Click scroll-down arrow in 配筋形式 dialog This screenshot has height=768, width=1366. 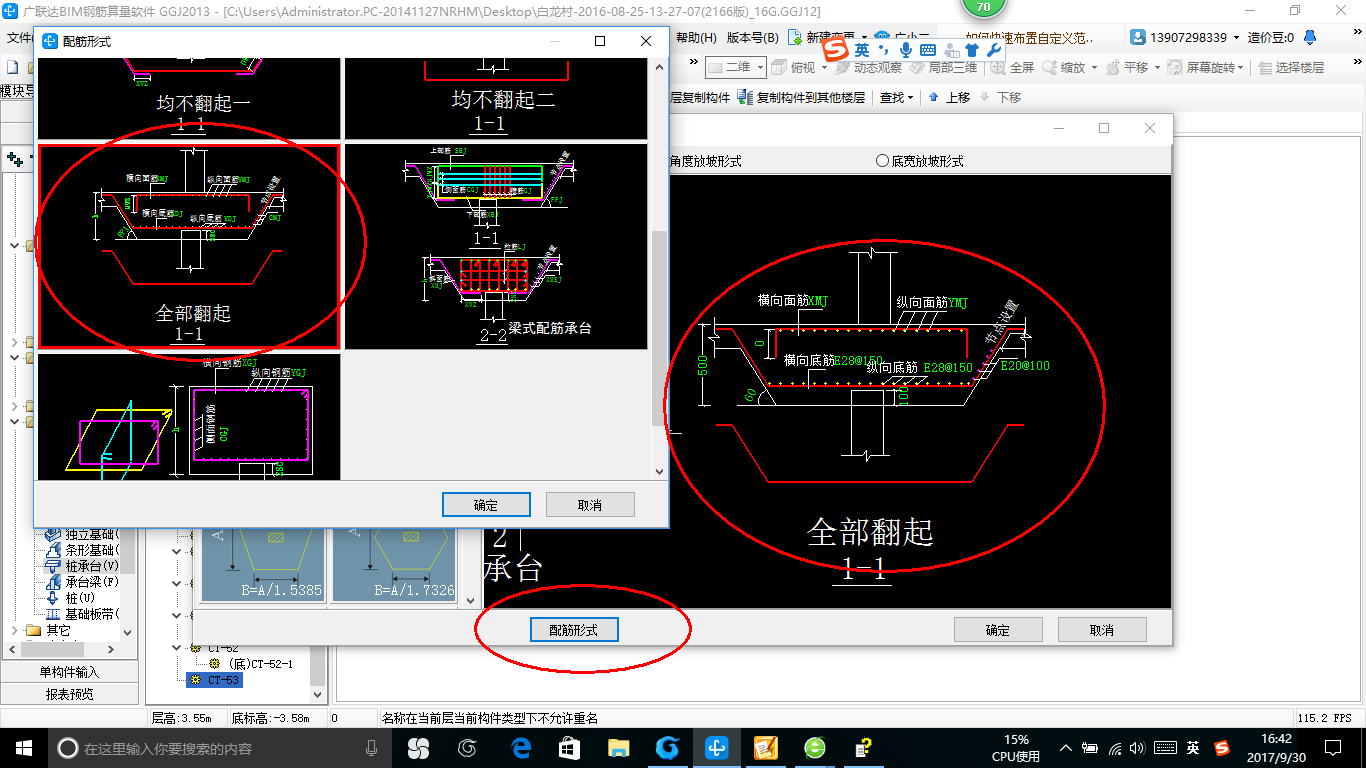[659, 471]
